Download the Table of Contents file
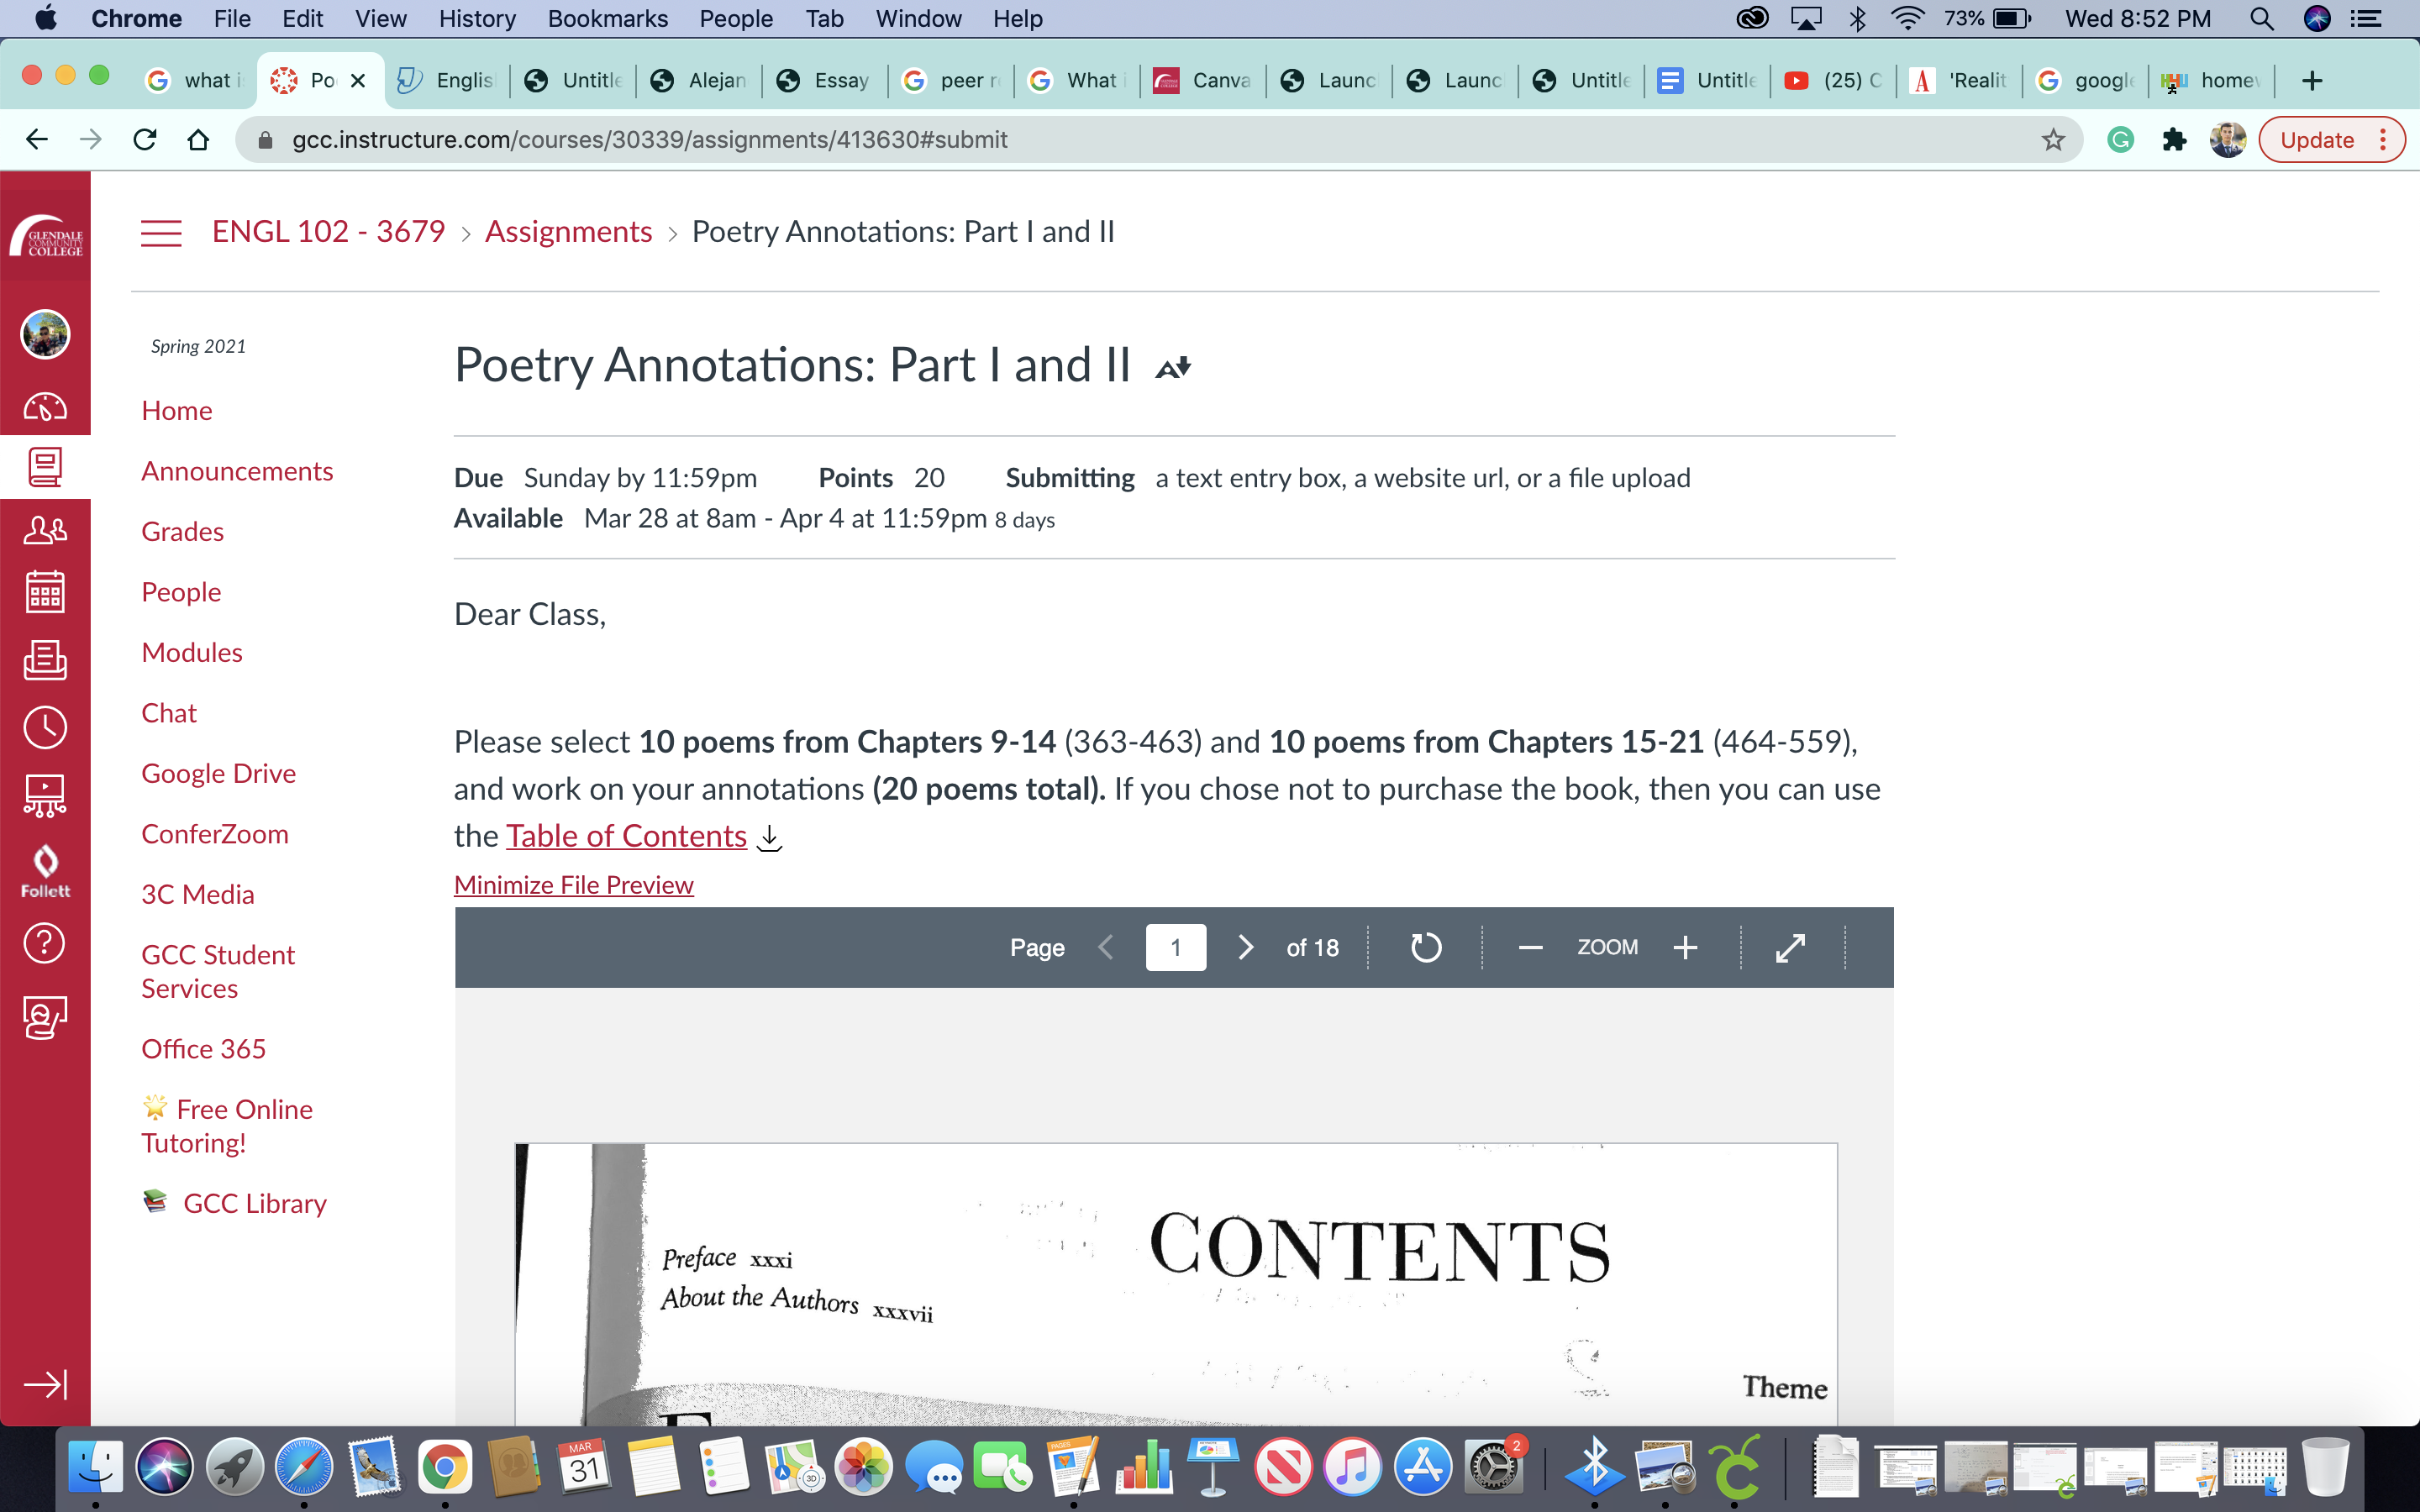Viewport: 2420px width, 1512px height. pos(769,837)
